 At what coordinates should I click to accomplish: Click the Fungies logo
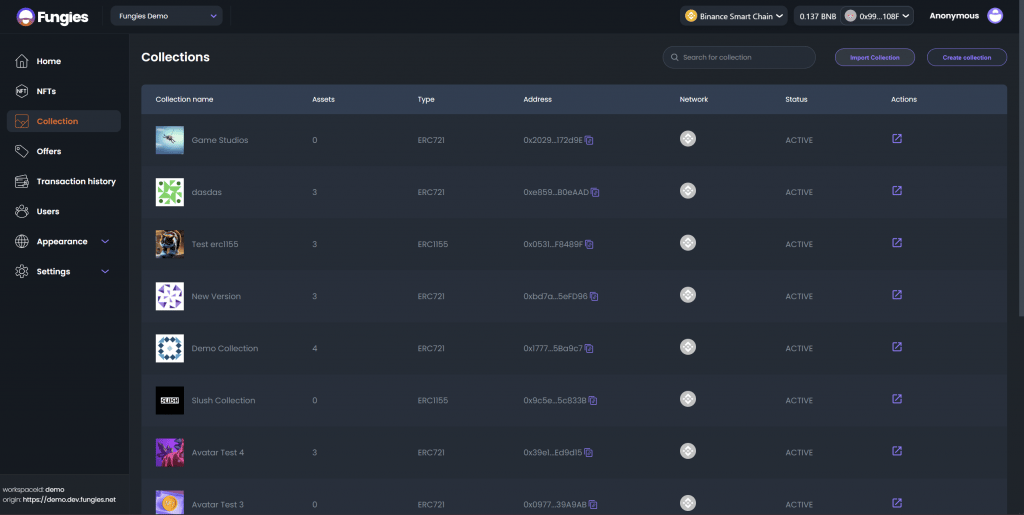click(x=52, y=17)
